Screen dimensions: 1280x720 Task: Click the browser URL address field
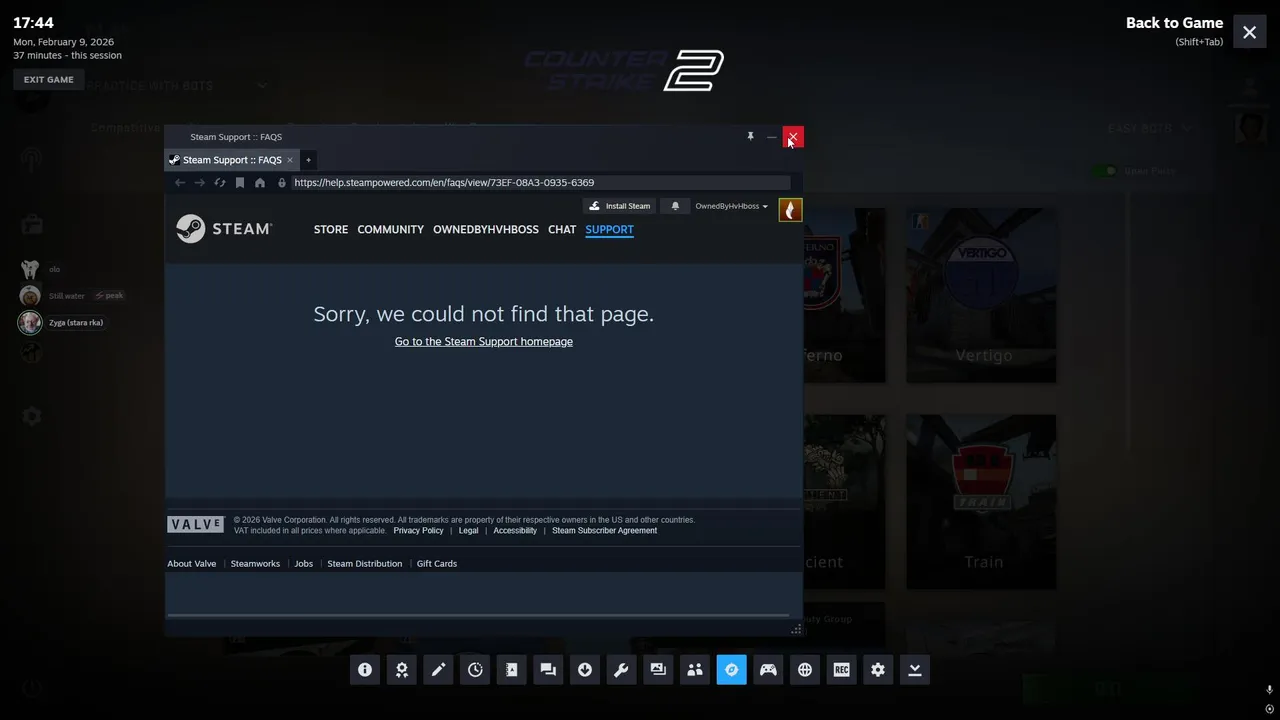point(540,183)
